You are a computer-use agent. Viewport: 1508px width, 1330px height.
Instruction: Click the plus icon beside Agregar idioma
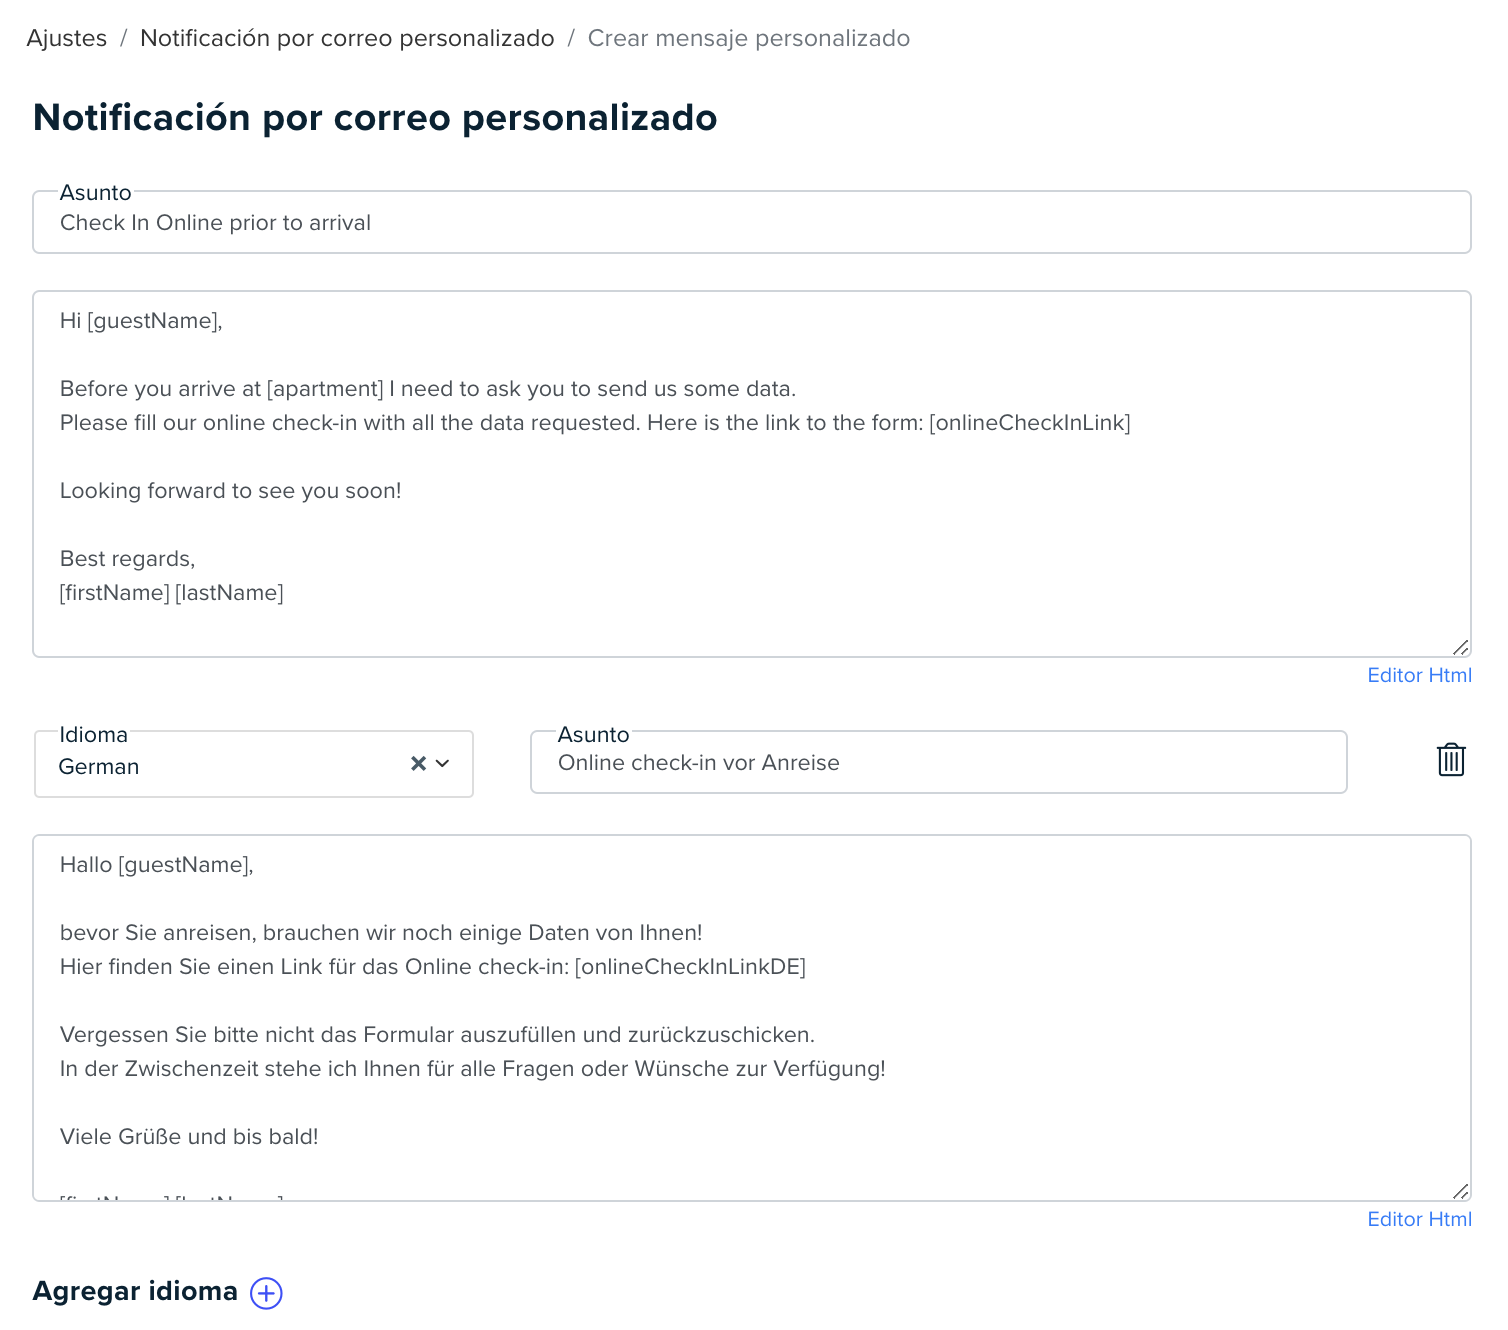pyautogui.click(x=266, y=1293)
